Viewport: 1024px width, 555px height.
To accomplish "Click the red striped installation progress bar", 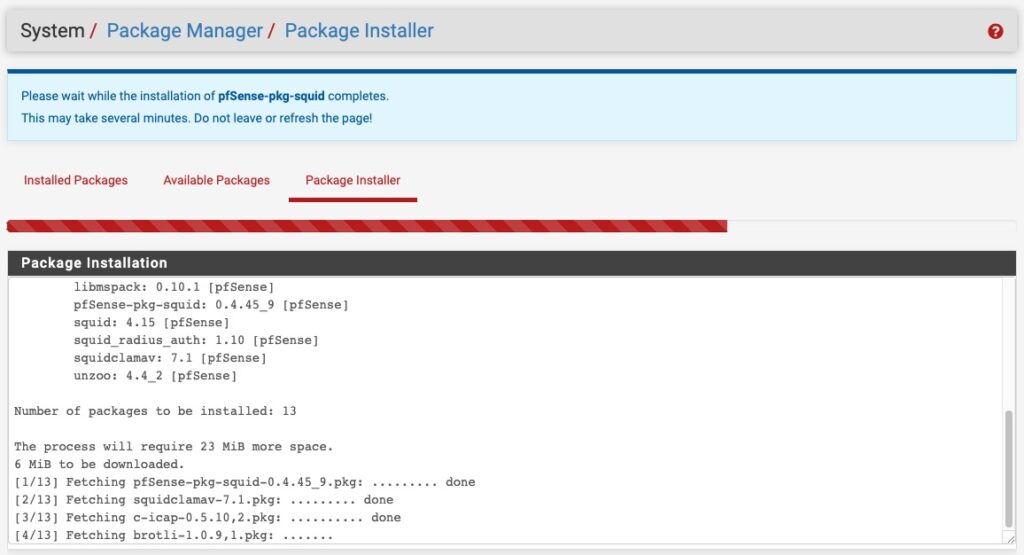I will pyautogui.click(x=367, y=226).
